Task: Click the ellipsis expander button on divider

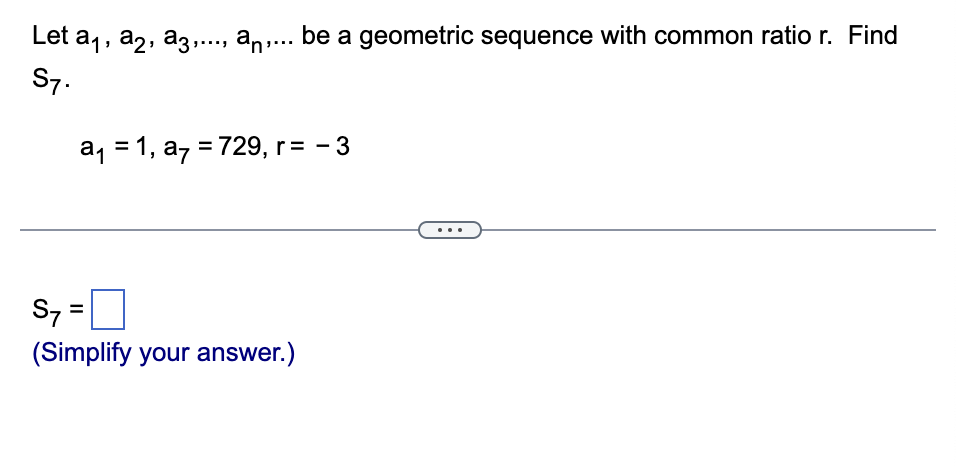Action: coord(450,230)
